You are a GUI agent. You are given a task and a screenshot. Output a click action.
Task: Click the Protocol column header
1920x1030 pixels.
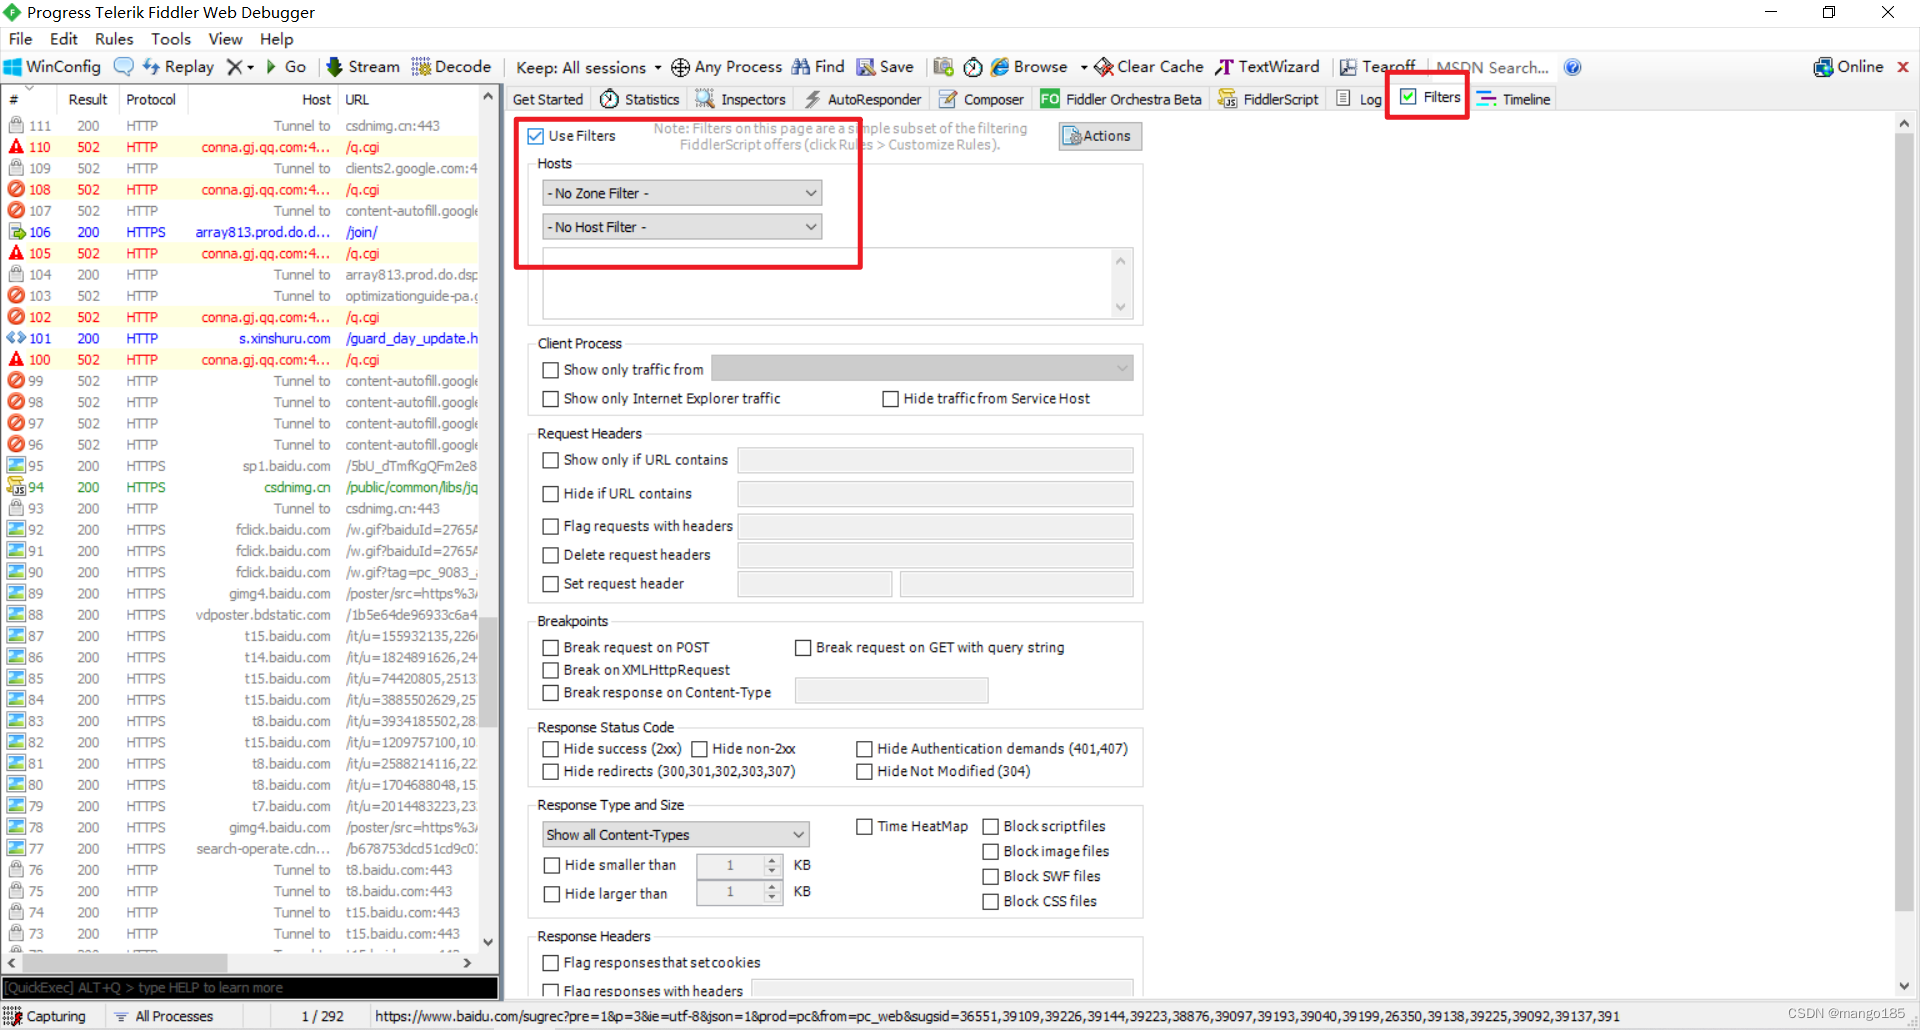[152, 99]
